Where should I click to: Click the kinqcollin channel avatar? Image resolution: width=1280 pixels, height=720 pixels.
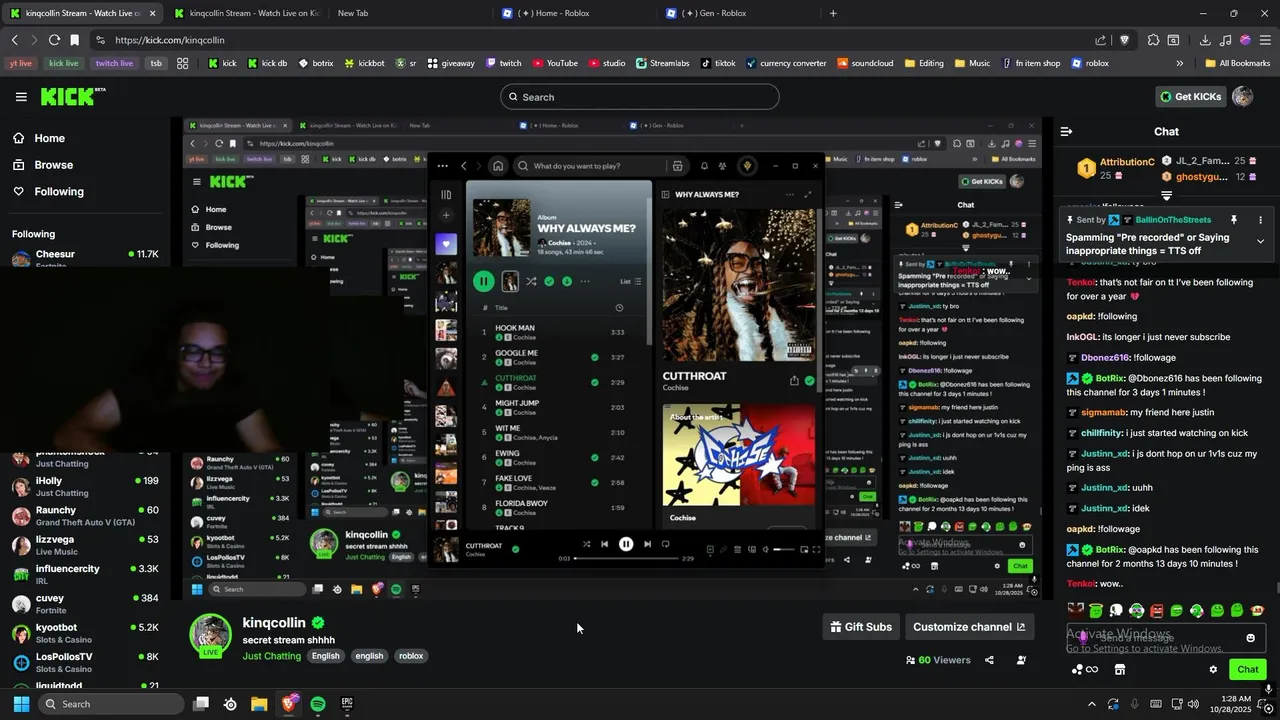(x=211, y=636)
